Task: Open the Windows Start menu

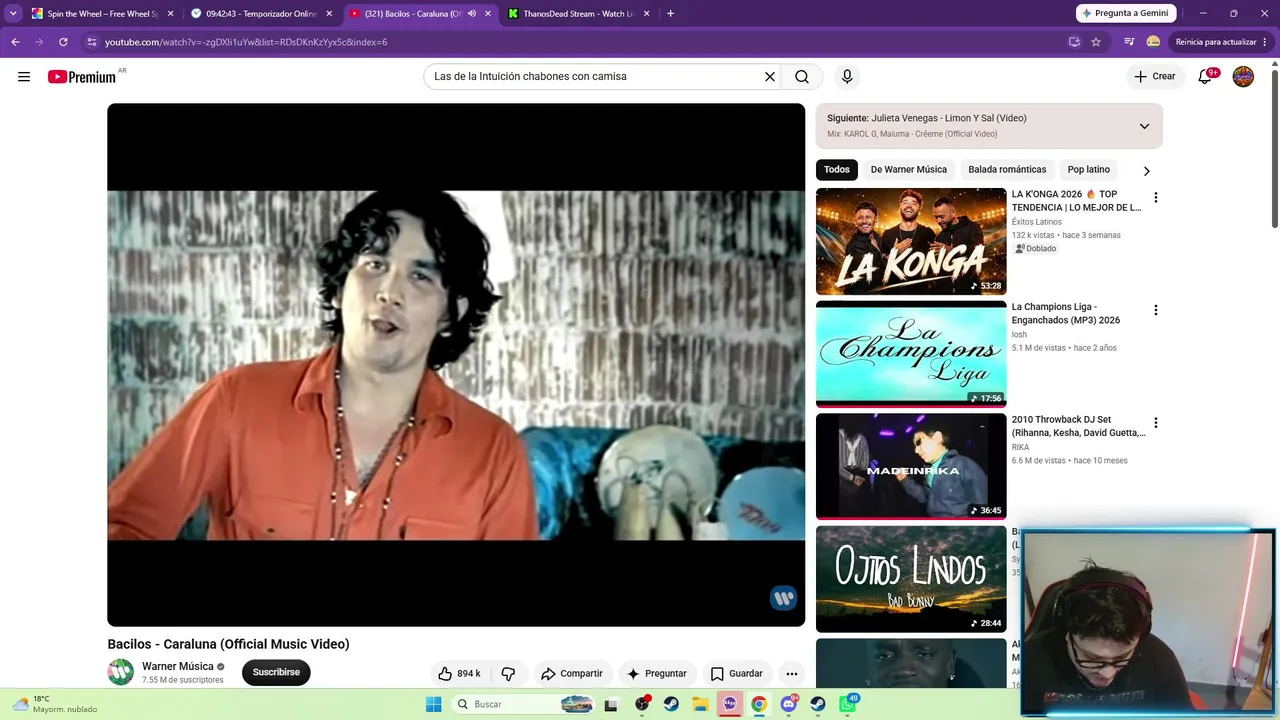Action: [x=433, y=704]
